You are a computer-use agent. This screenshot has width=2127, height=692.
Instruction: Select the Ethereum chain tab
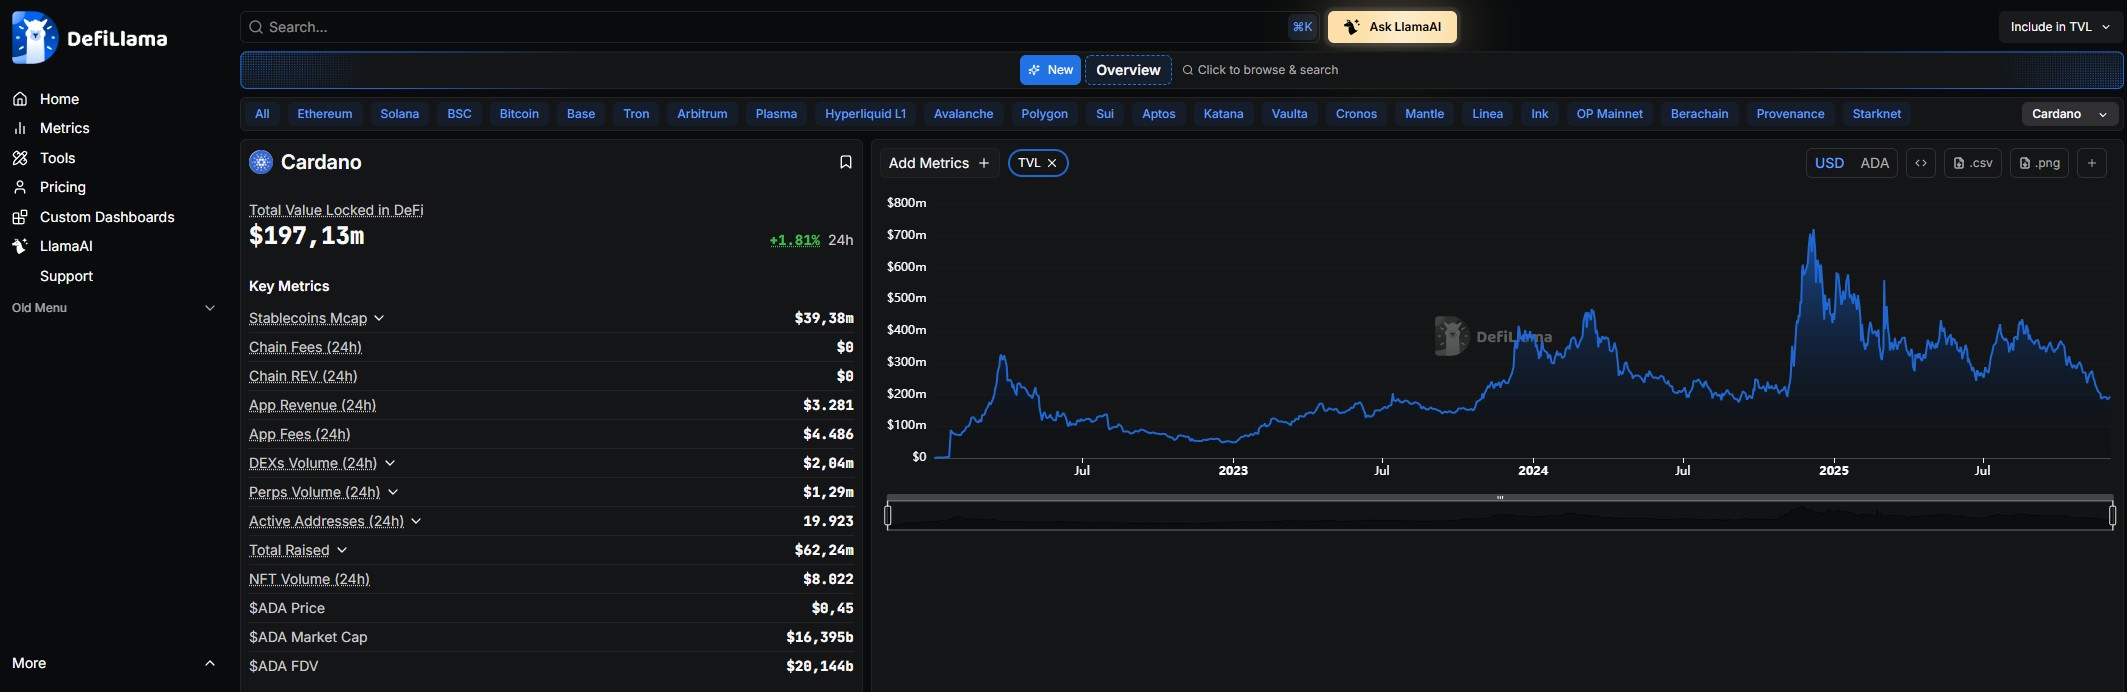(x=324, y=114)
